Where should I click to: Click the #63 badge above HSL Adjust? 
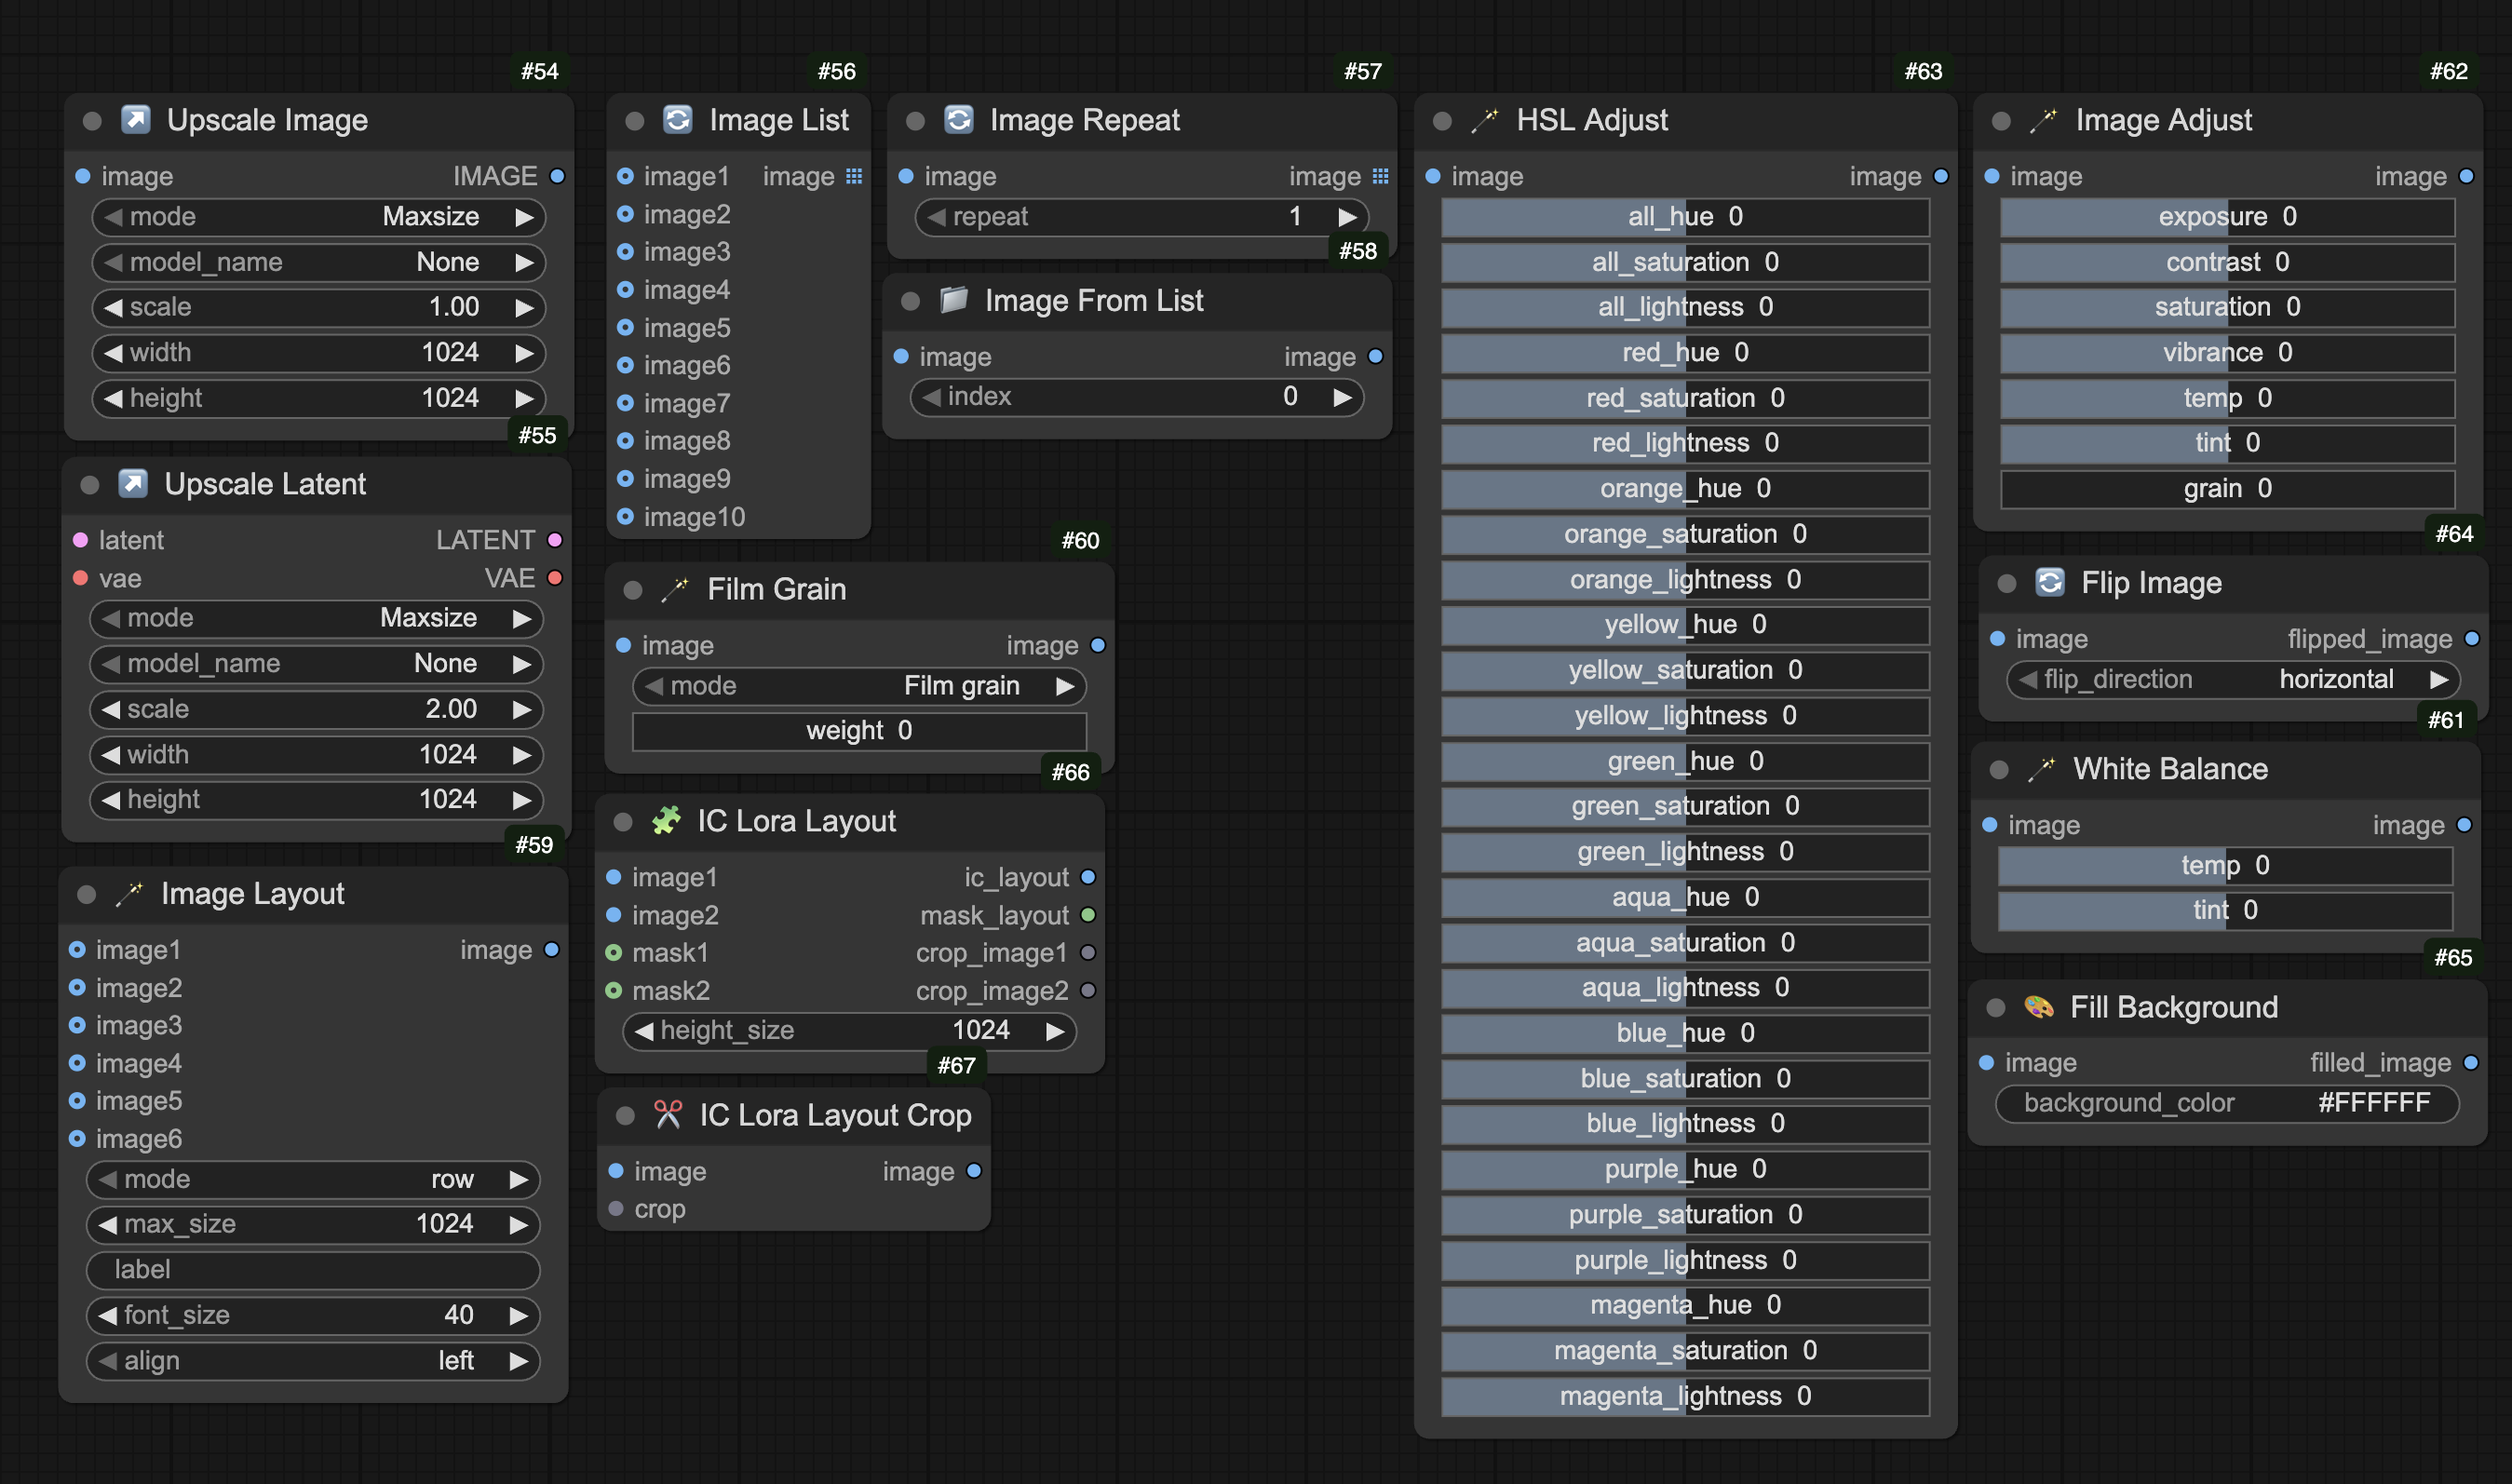click(x=1923, y=71)
